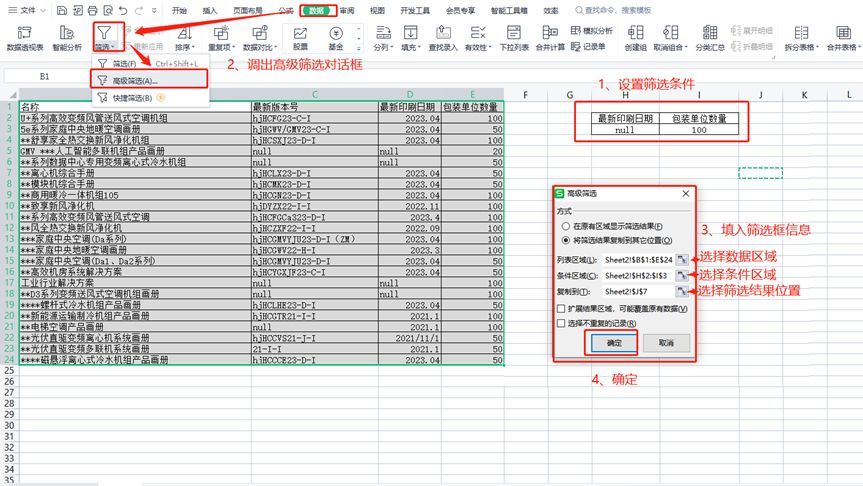Open the 开发工具 ribbon tab
Viewport: 863px width, 486px height.
[x=415, y=10]
